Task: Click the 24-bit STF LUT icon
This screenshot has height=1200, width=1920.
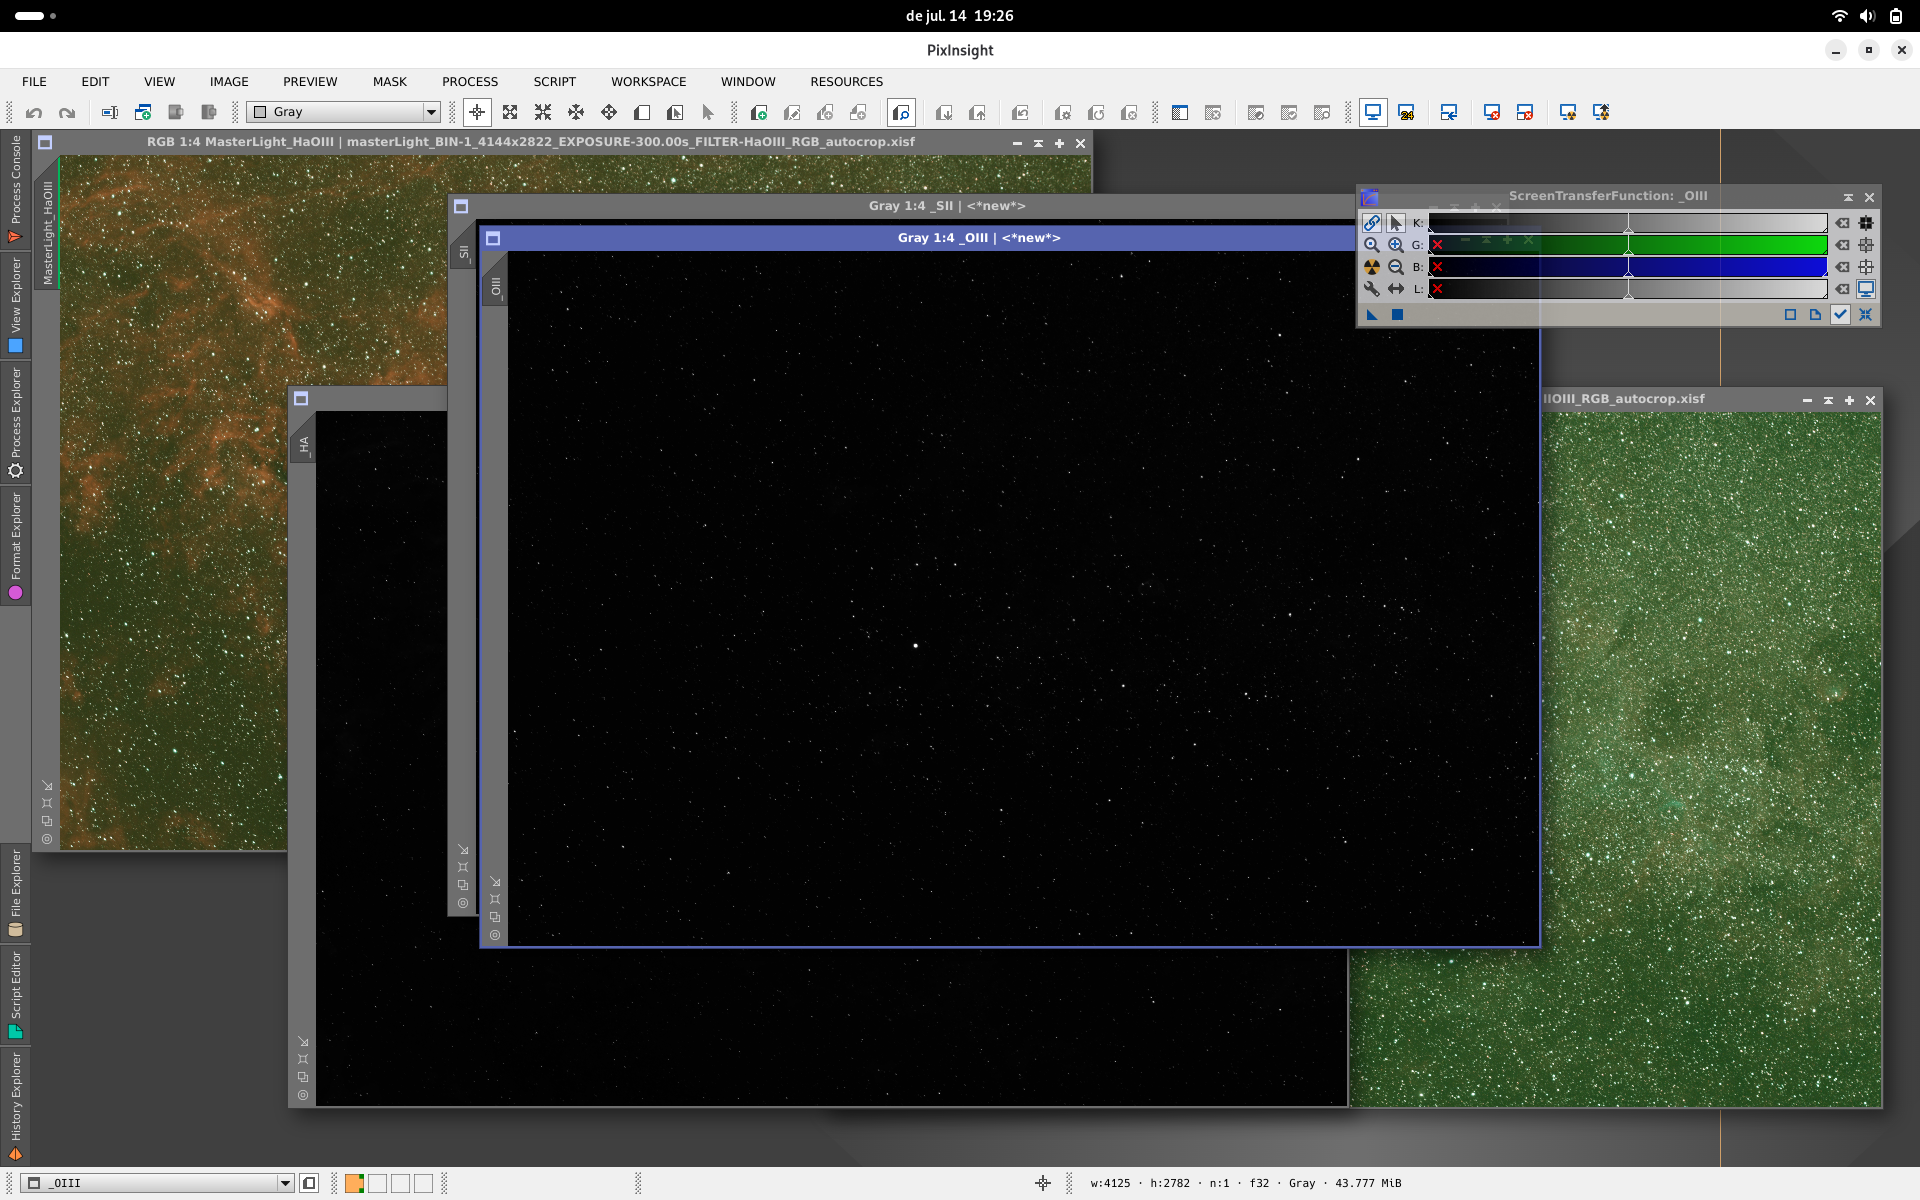Action: 1406,113
